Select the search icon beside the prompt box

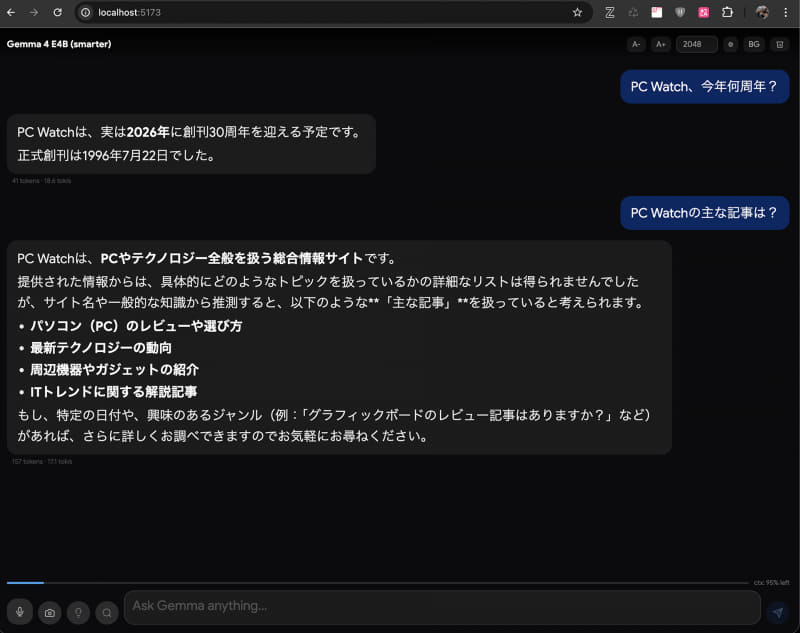(107, 612)
